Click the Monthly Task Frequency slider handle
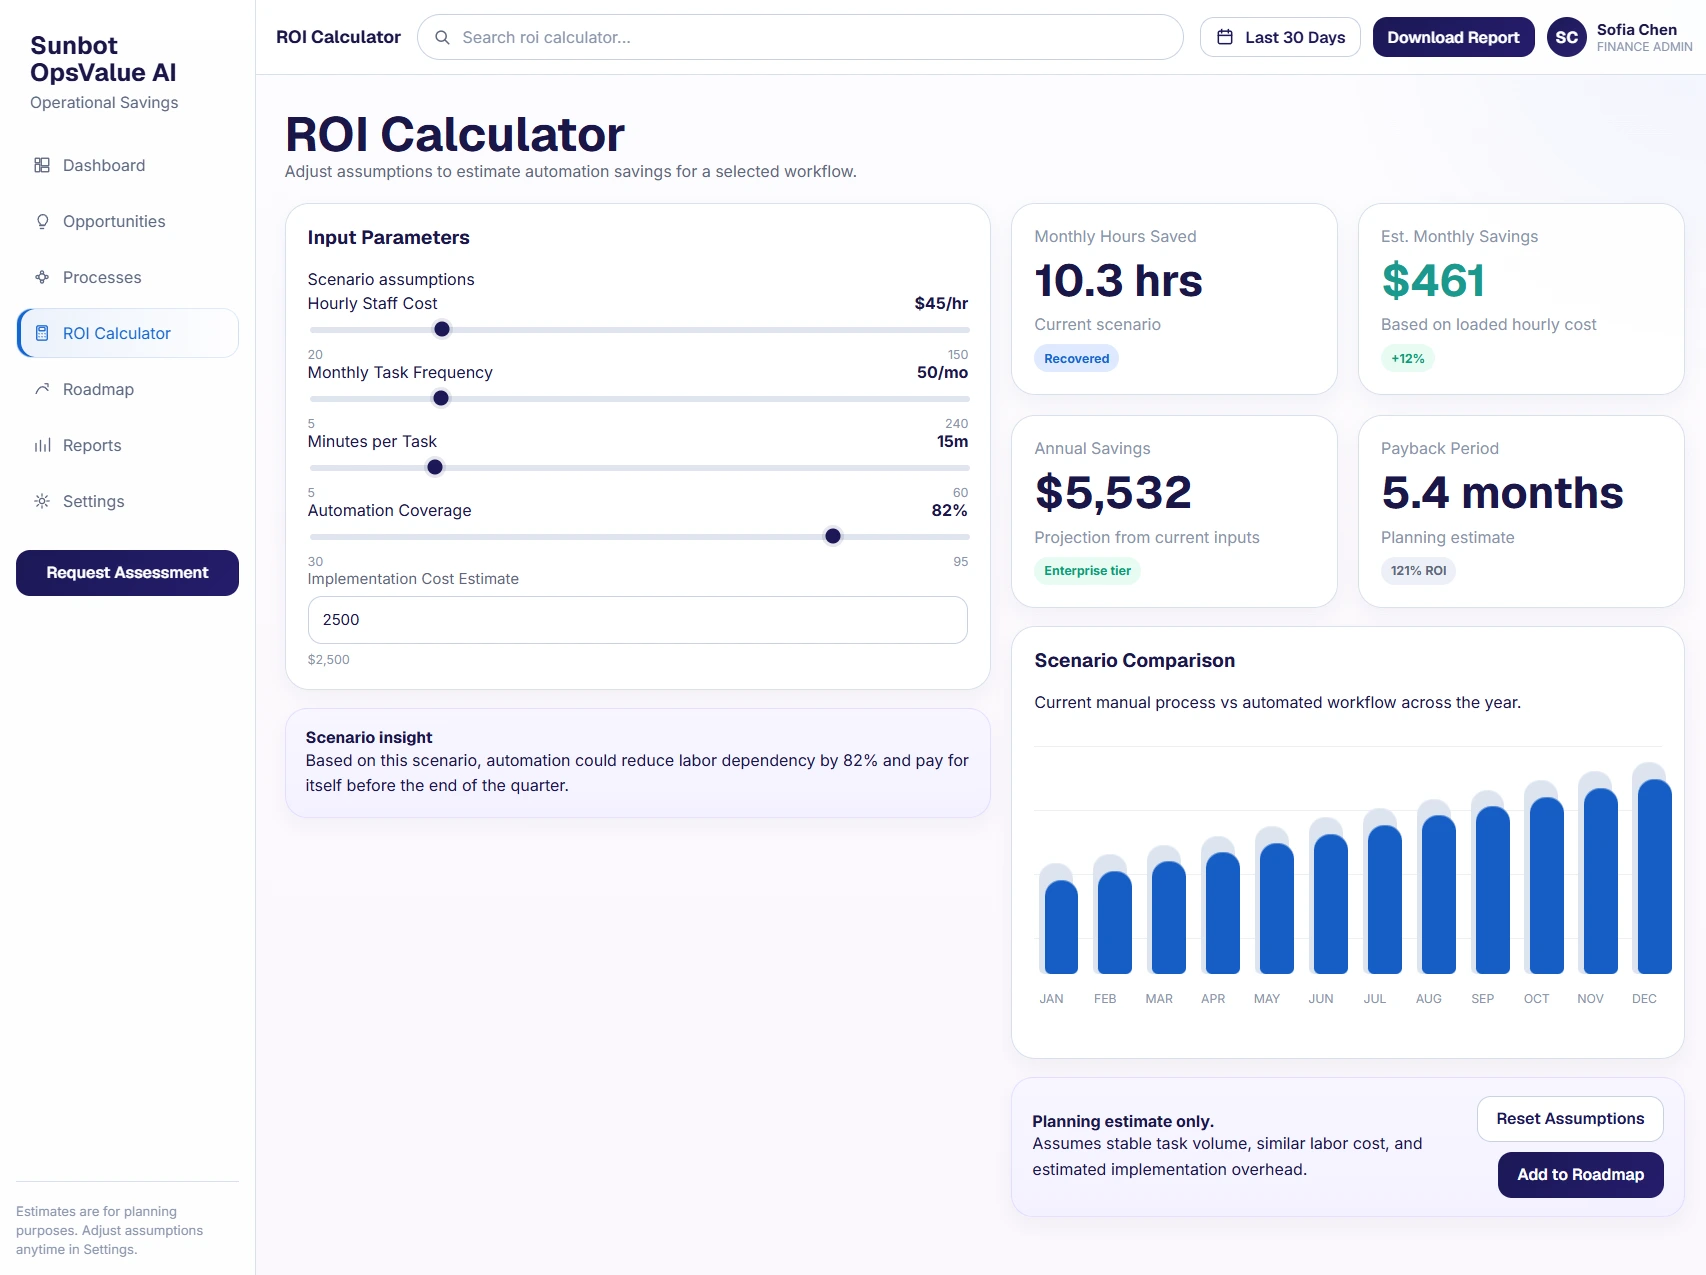The width and height of the screenshot is (1706, 1275). [441, 398]
